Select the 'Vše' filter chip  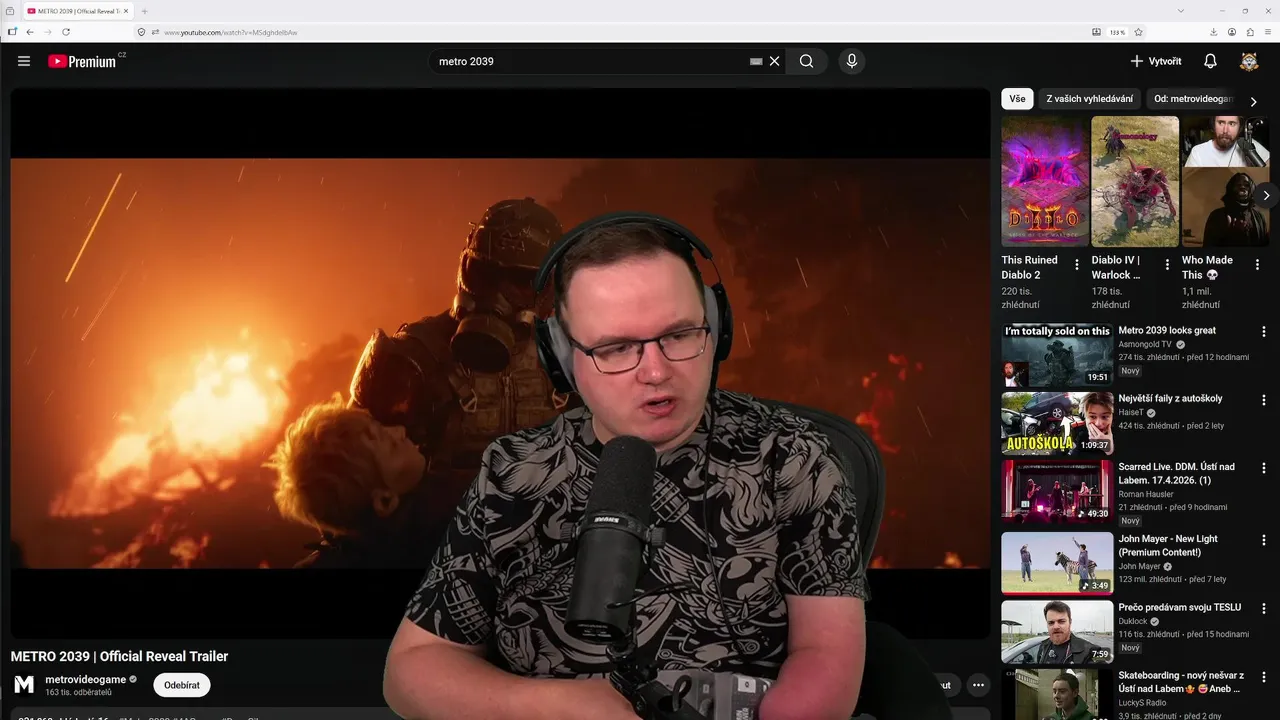1017,99
